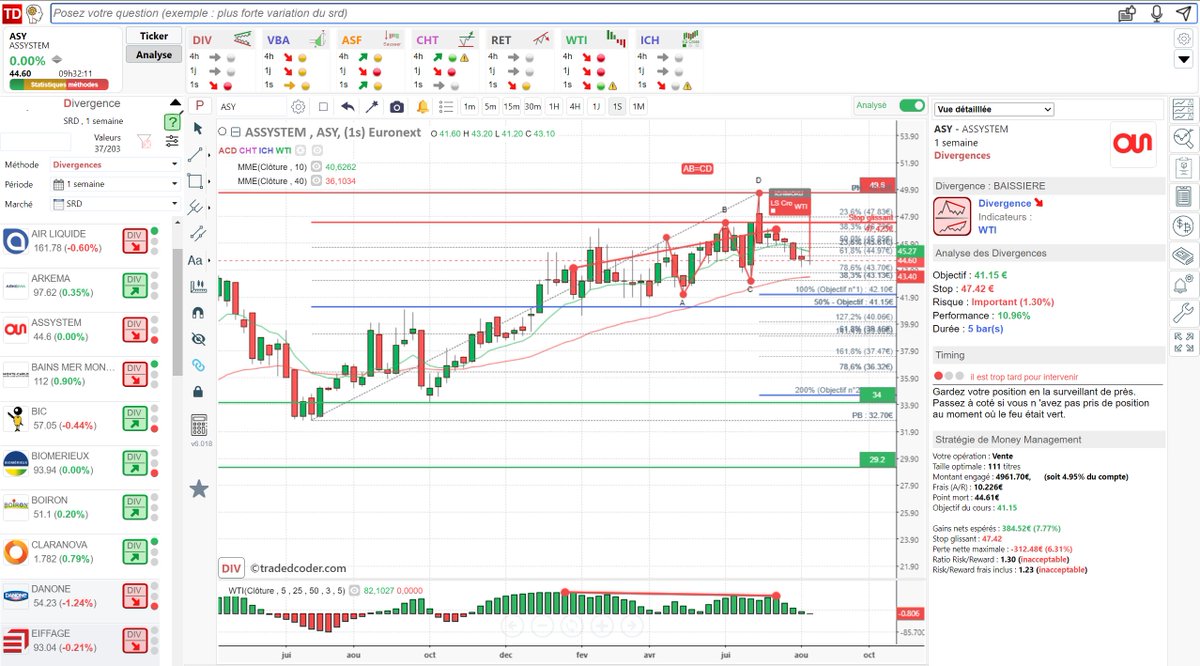
Task: Select the 4H timeframe
Action: click(x=575, y=107)
